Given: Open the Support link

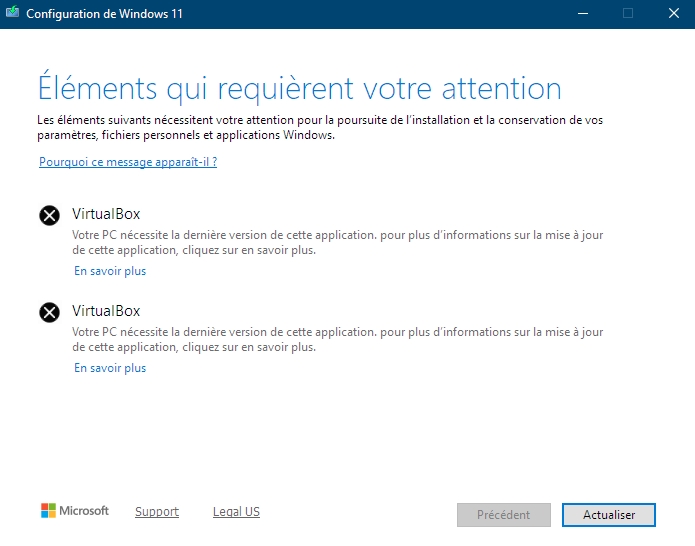Looking at the screenshot, I should tap(157, 511).
